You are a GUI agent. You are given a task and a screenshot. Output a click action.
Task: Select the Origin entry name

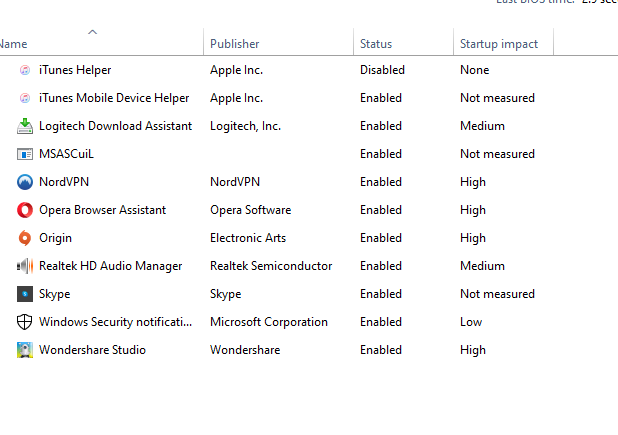(55, 238)
